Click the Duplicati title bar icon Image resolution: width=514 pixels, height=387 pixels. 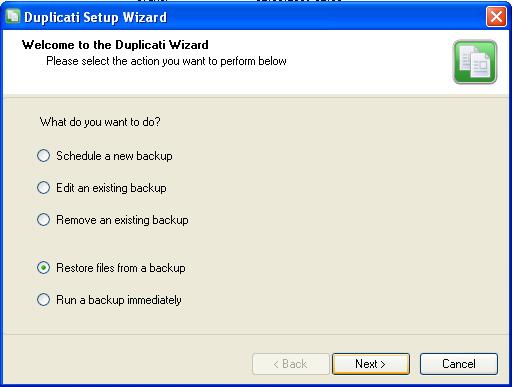coord(13,16)
